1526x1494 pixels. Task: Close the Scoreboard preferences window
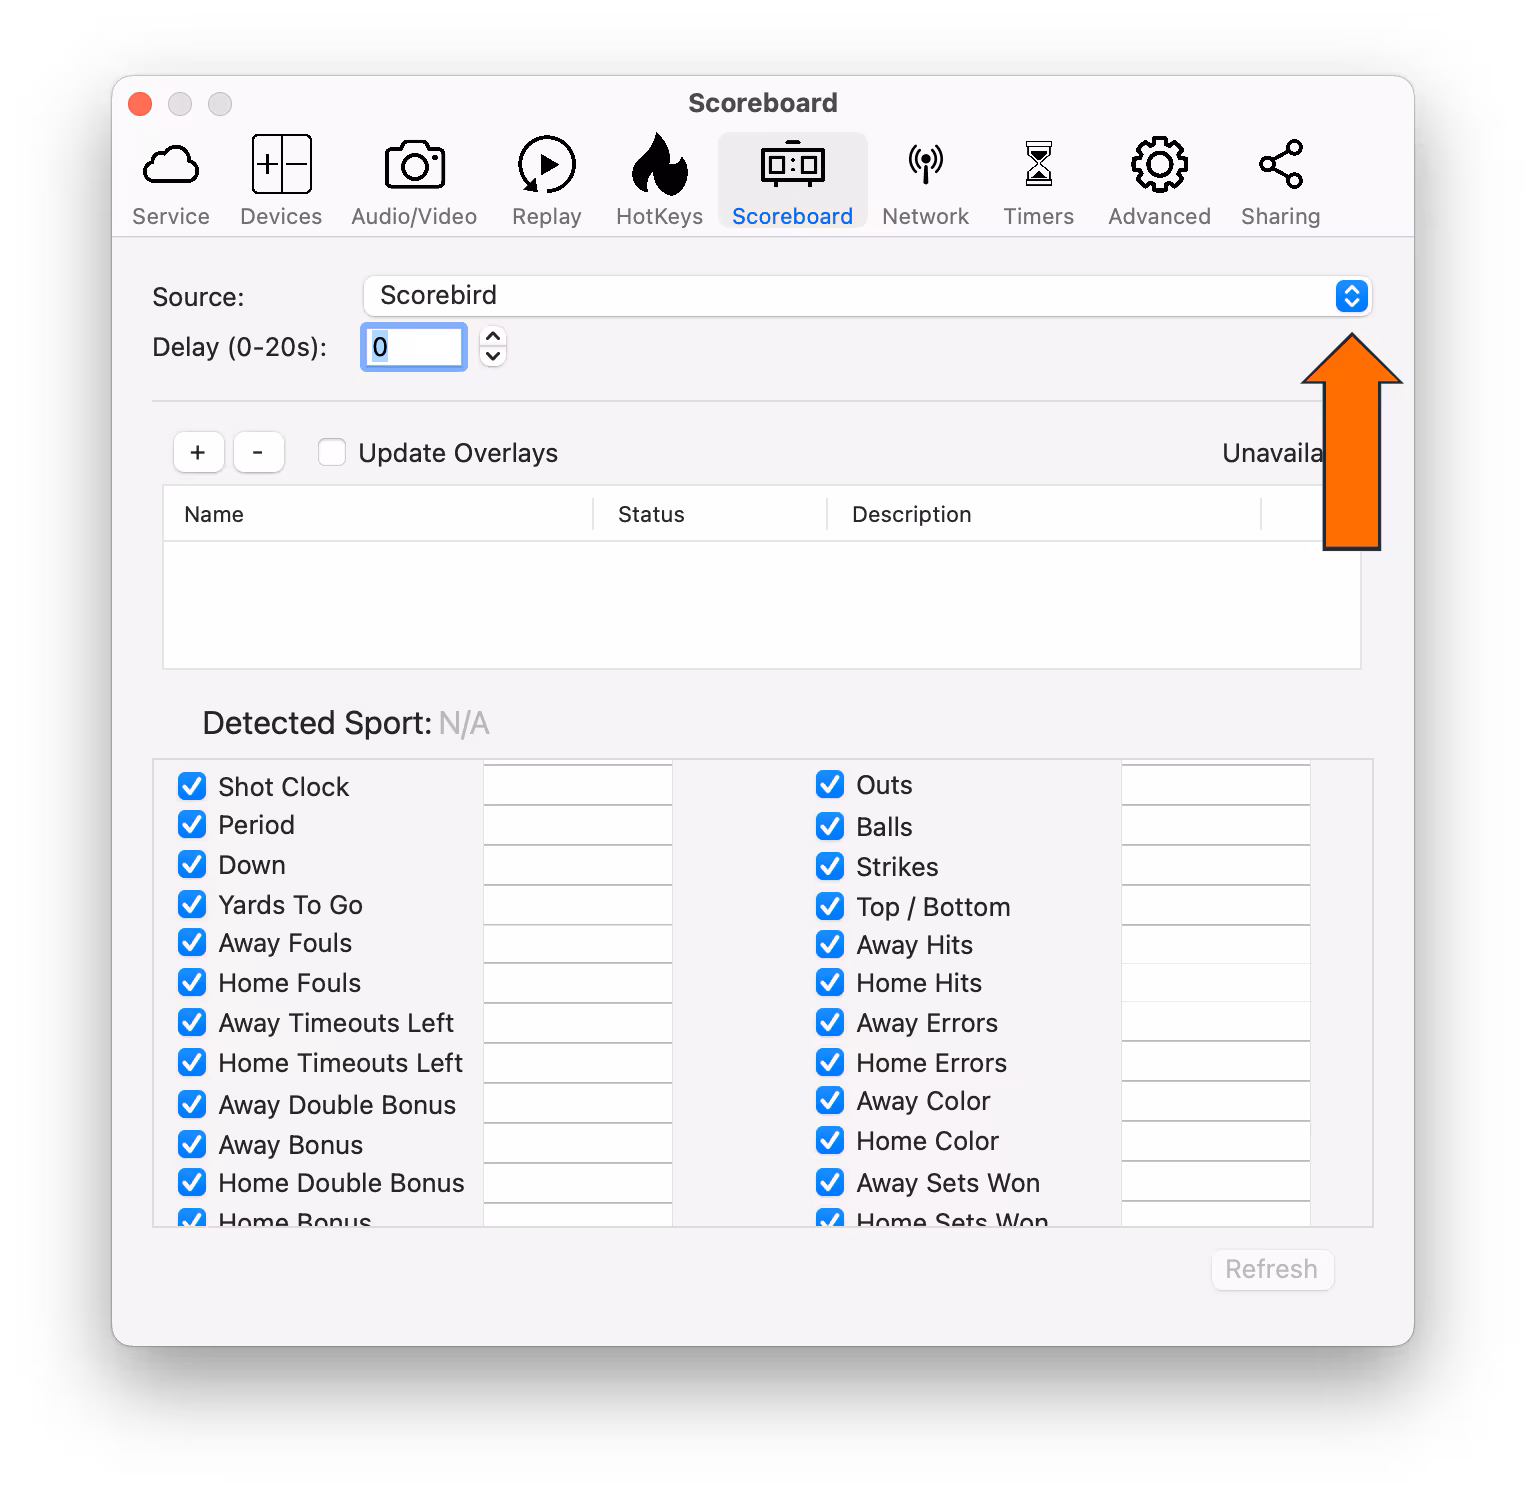tap(140, 104)
